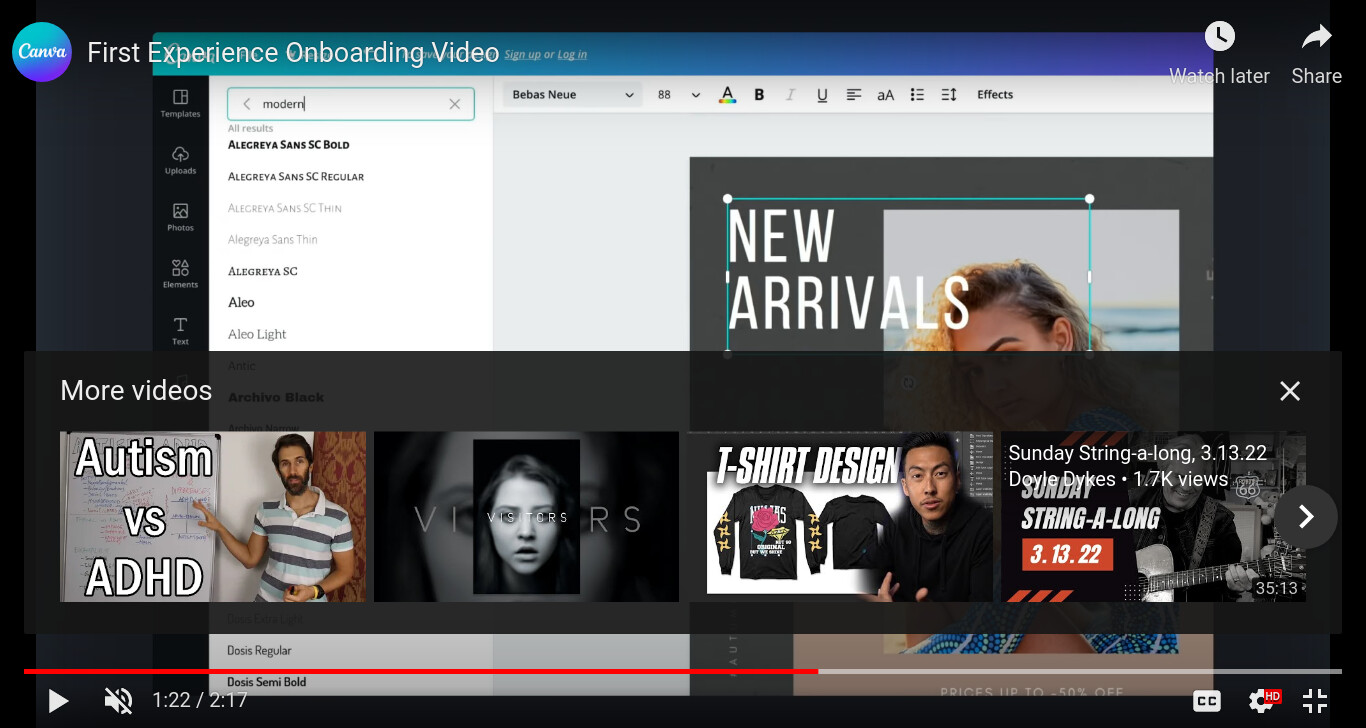Open the font size 88 dropdown
The image size is (1366, 728).
click(x=679, y=95)
